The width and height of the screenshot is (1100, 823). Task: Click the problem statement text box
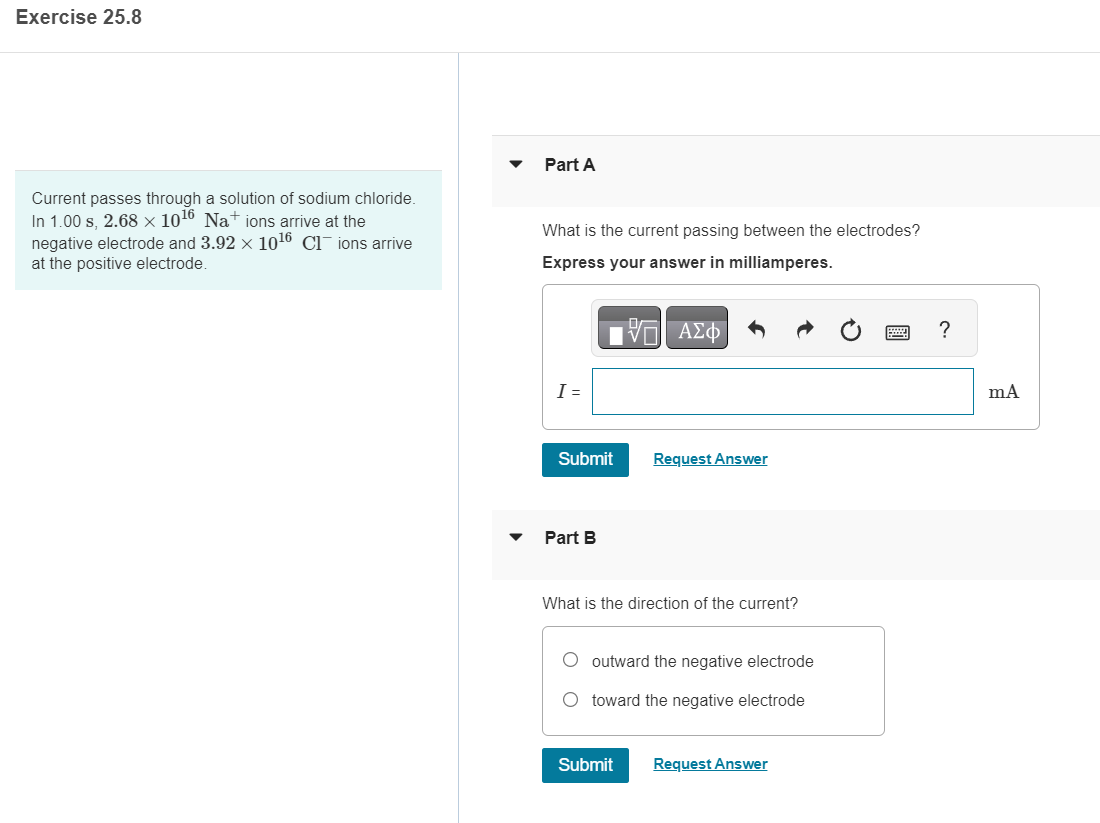click(x=228, y=230)
